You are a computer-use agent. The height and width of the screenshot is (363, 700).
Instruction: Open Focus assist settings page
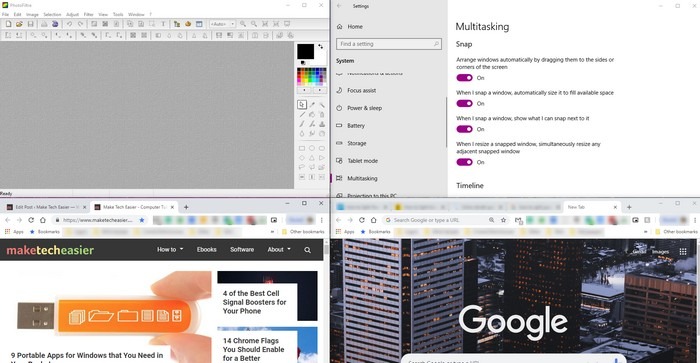coord(362,91)
